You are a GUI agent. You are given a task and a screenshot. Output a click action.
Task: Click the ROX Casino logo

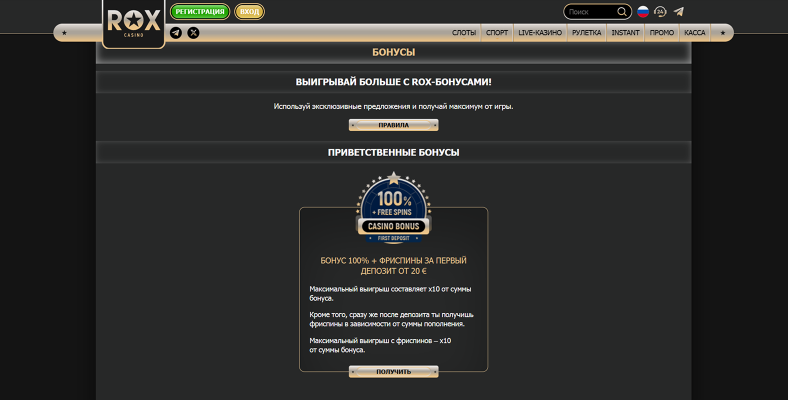pyautogui.click(x=134, y=23)
